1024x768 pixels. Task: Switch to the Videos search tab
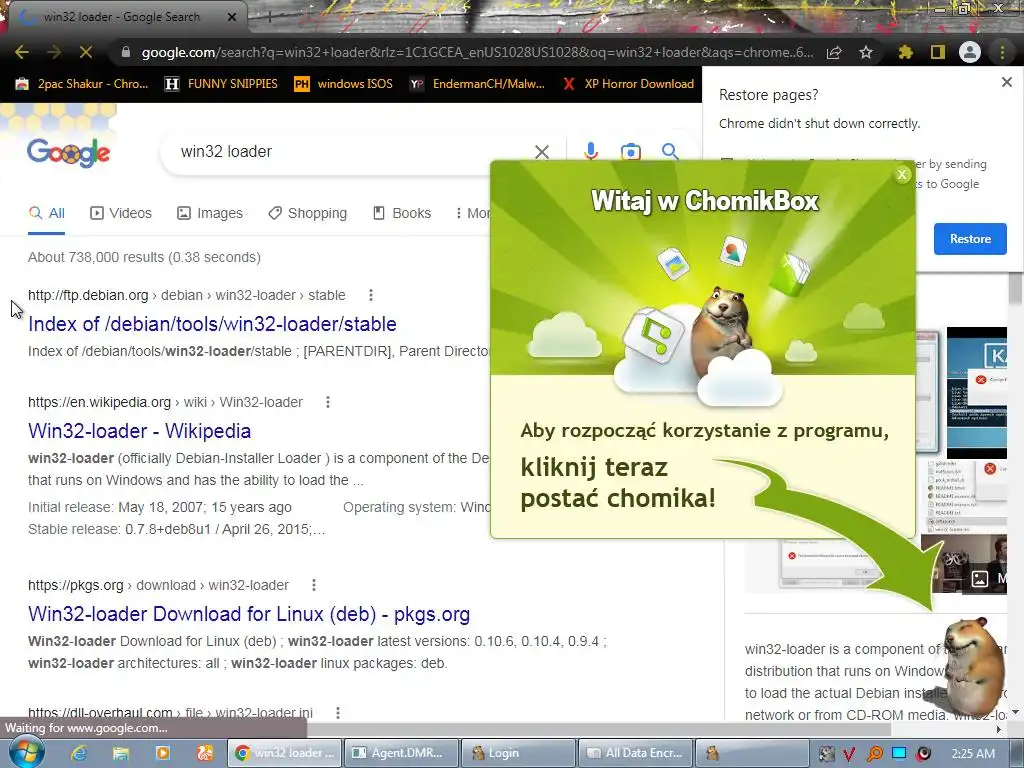point(121,213)
